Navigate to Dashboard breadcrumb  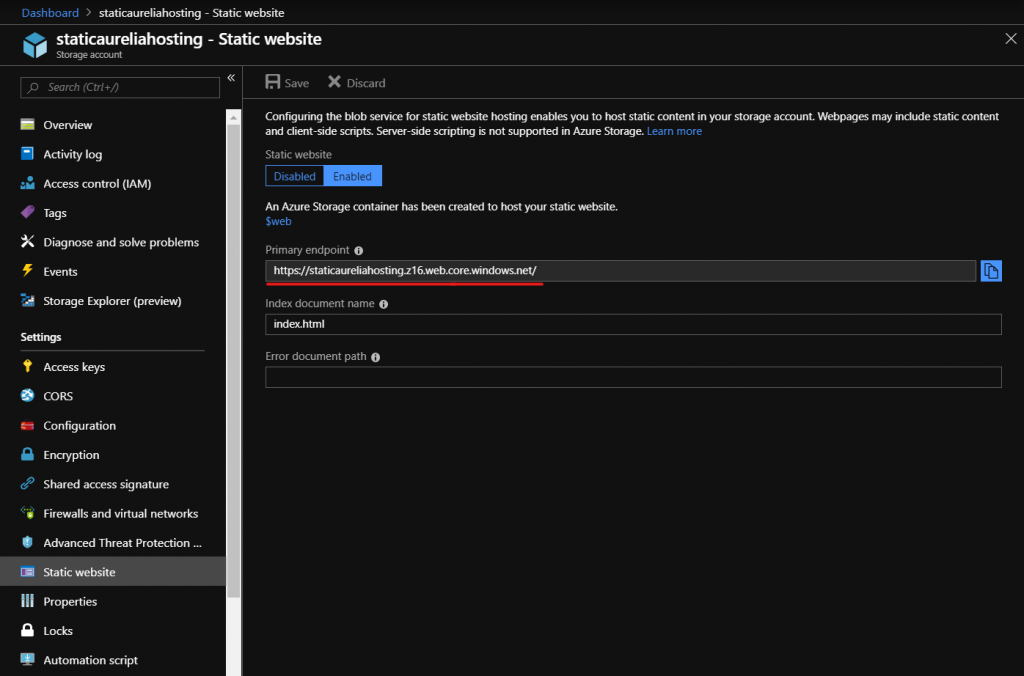pyautogui.click(x=50, y=13)
